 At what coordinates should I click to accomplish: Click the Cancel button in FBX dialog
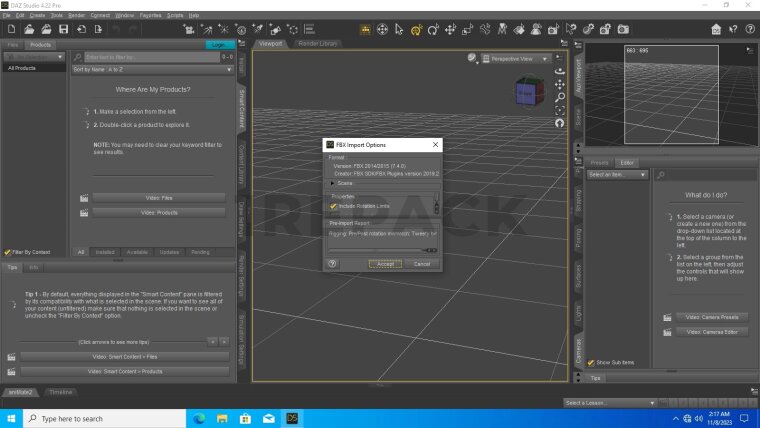click(421, 264)
